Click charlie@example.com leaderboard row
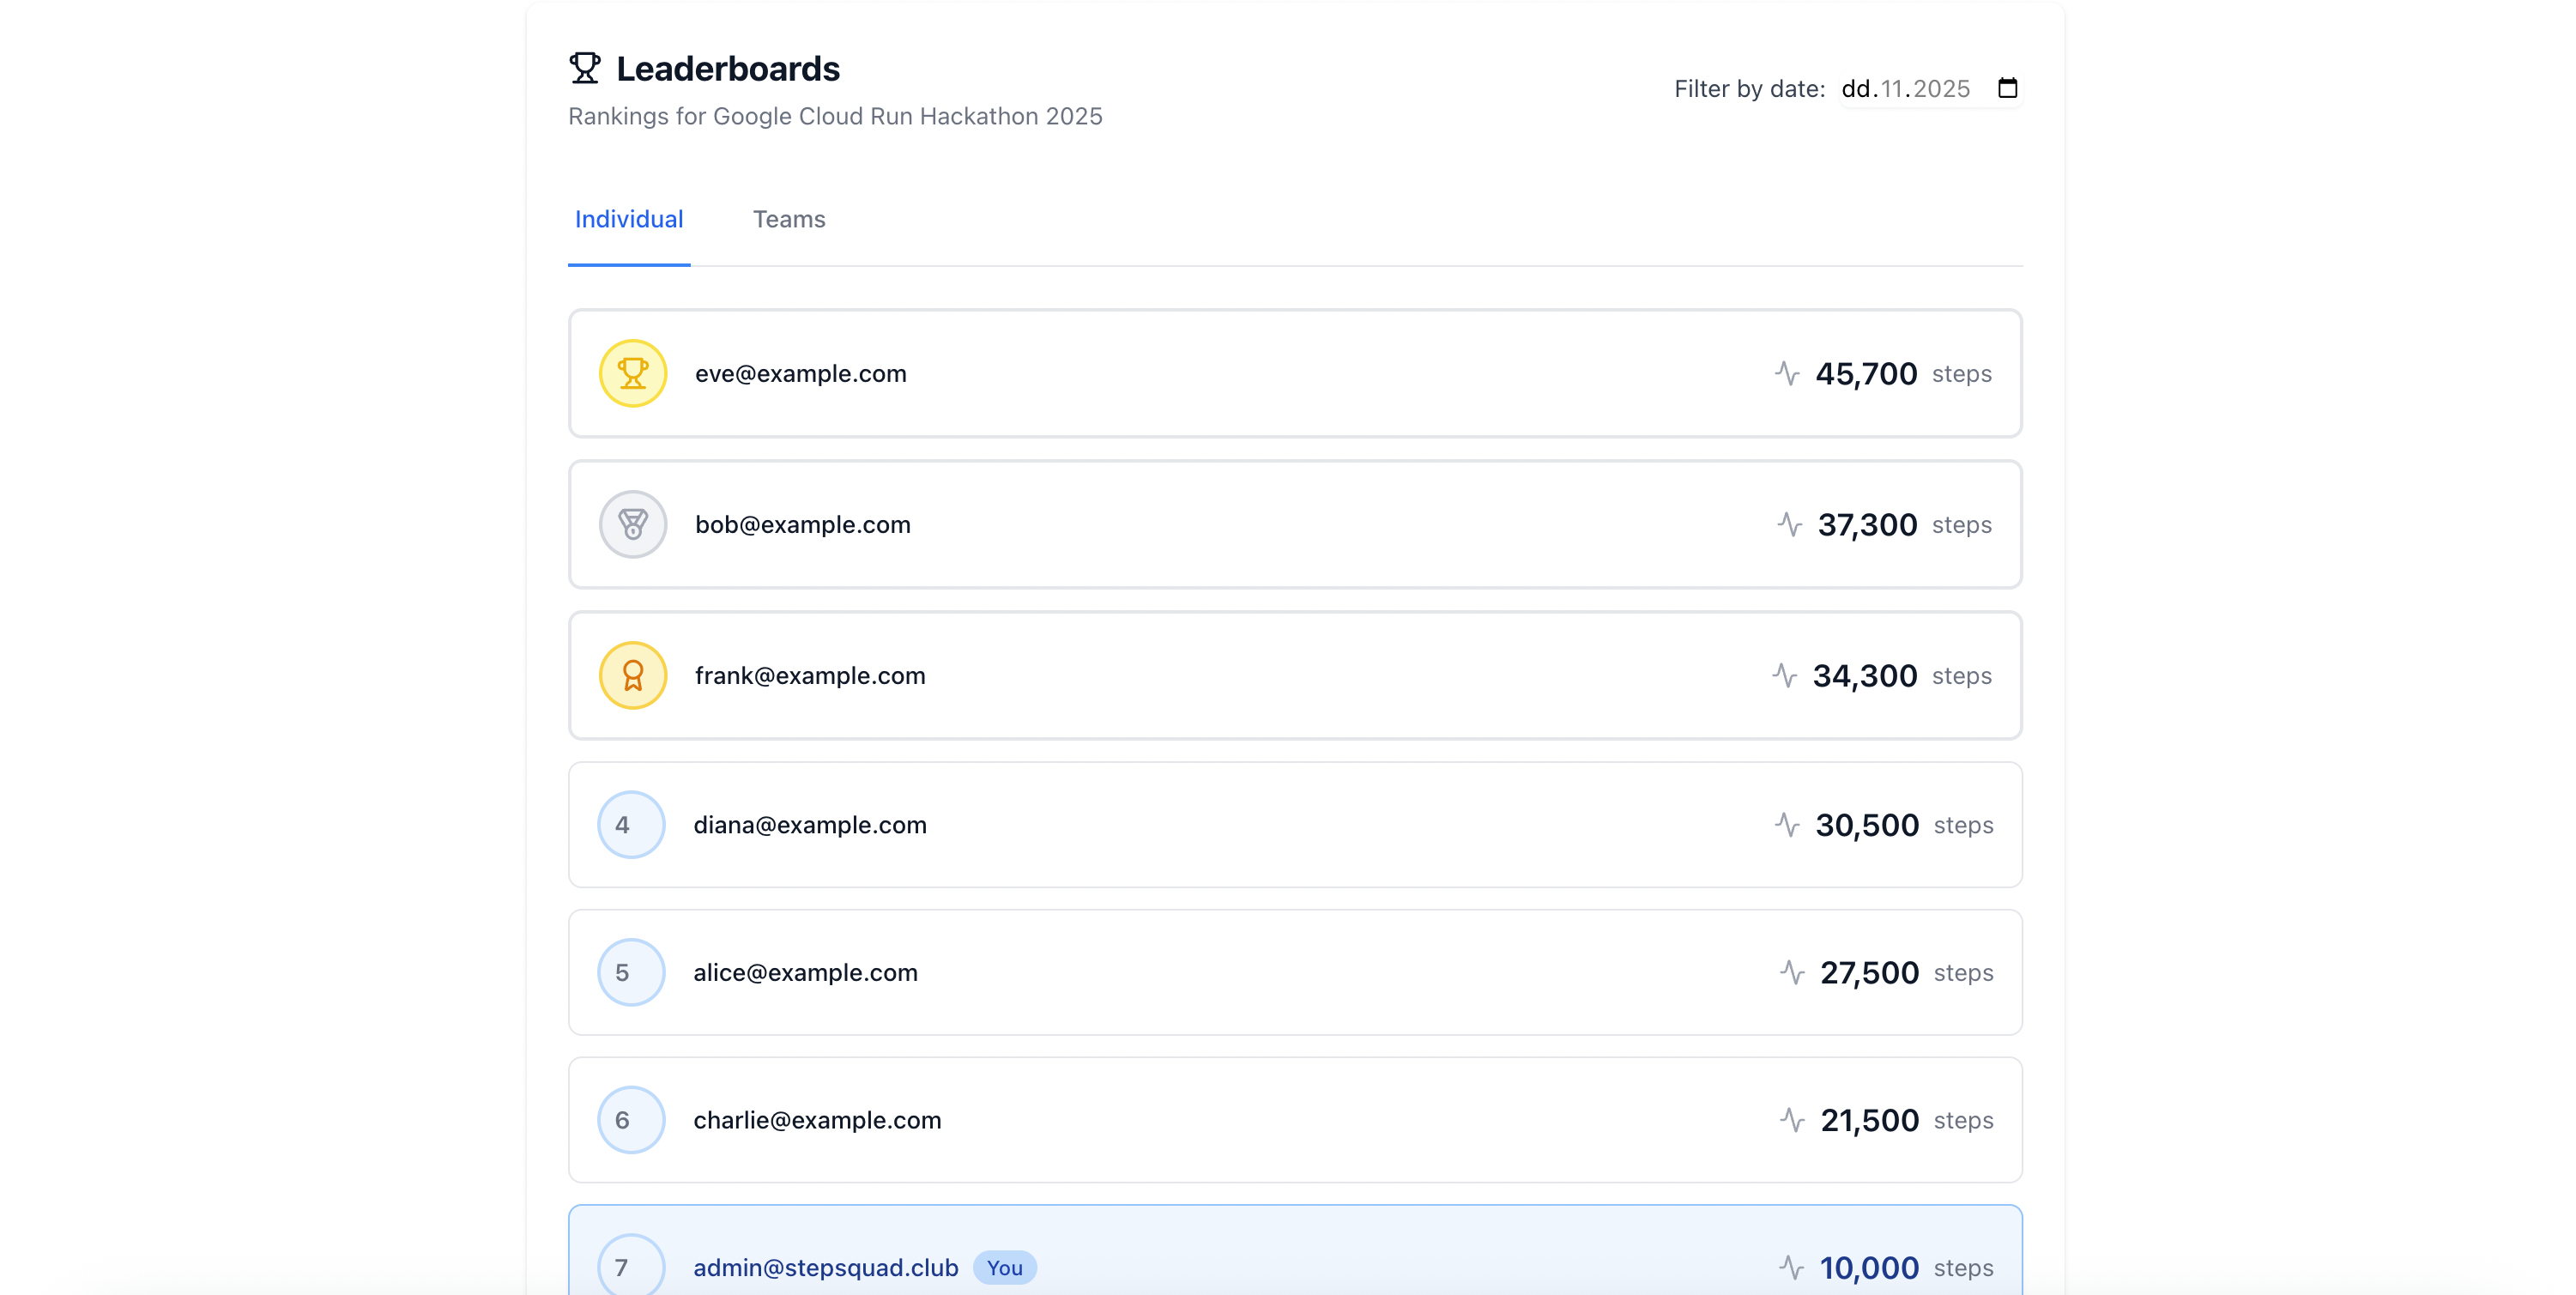The image size is (2576, 1295). [x=1294, y=1120]
